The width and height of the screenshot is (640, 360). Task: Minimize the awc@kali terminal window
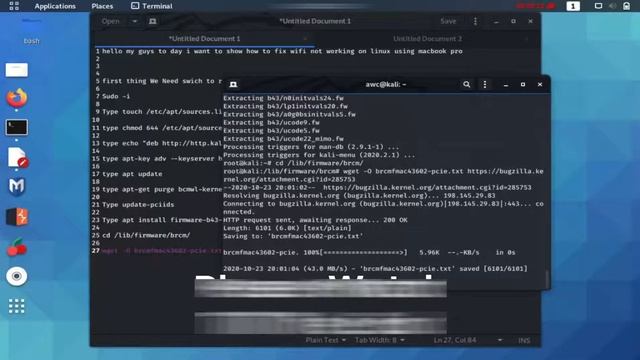(506, 84)
